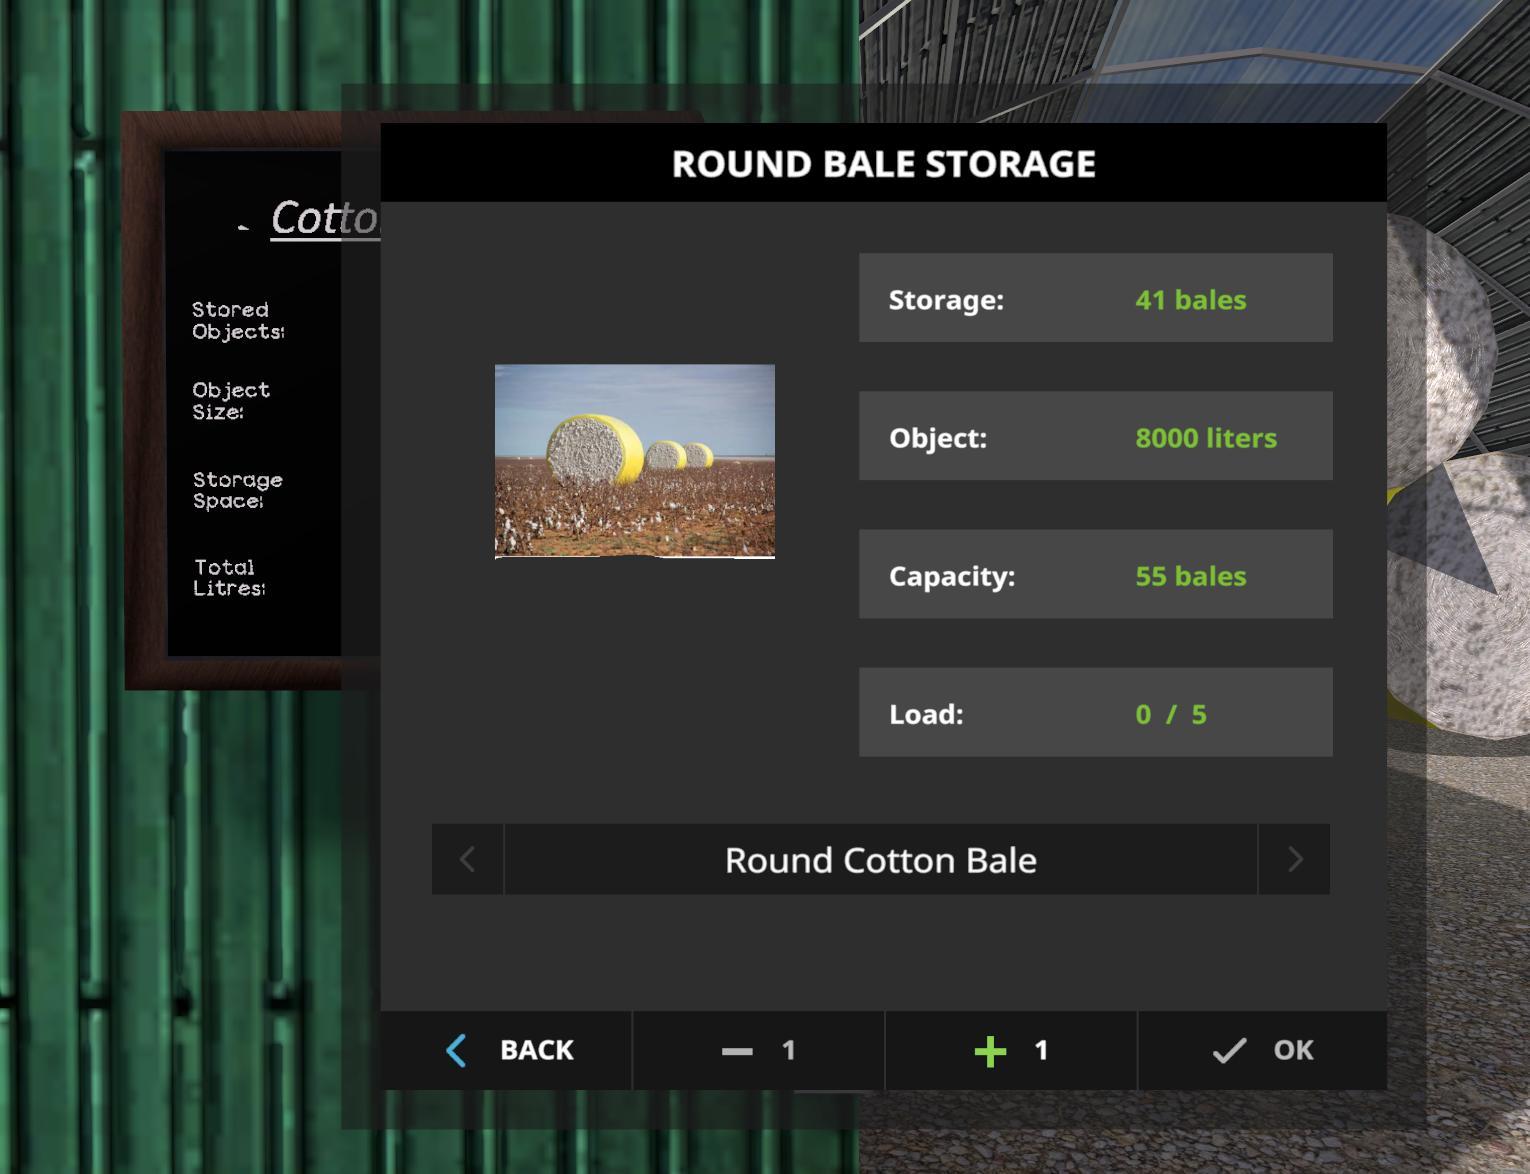Select the Load 0 / 5 row

click(x=1095, y=712)
